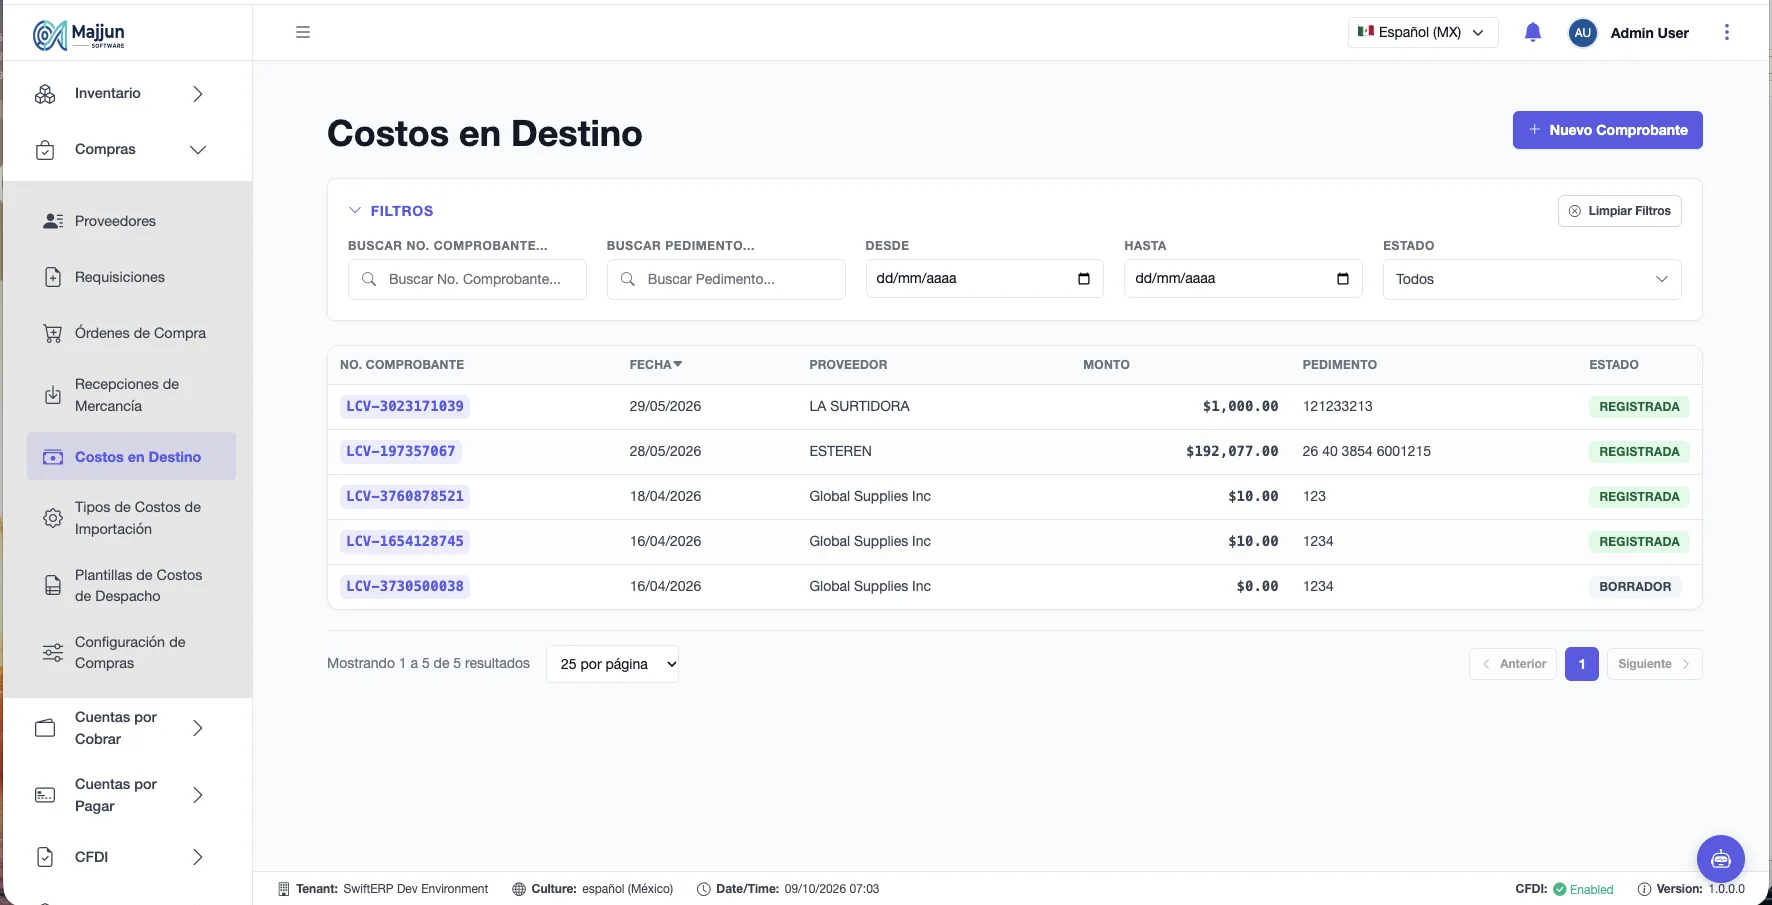Open the notifications bell

click(x=1533, y=33)
